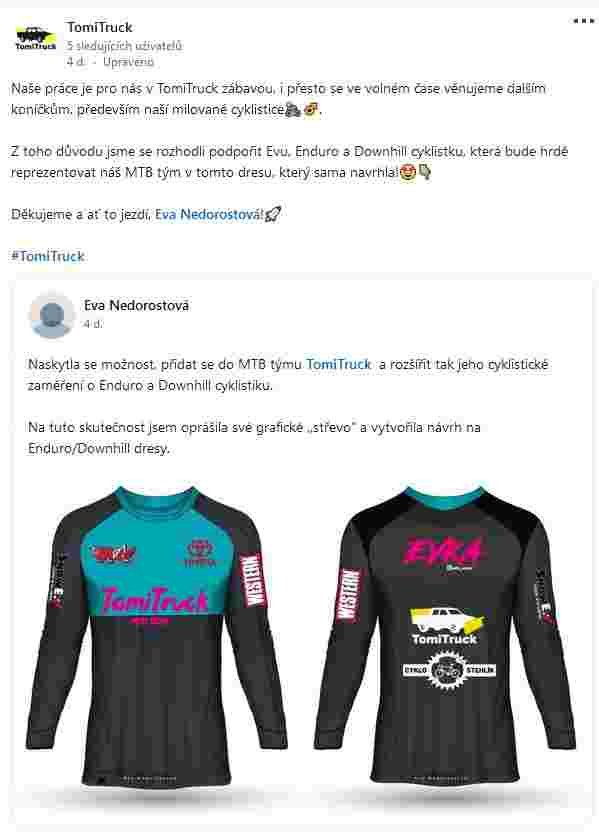Click the Upraveno edited label
Screen dimensions: 599x833
(129, 62)
